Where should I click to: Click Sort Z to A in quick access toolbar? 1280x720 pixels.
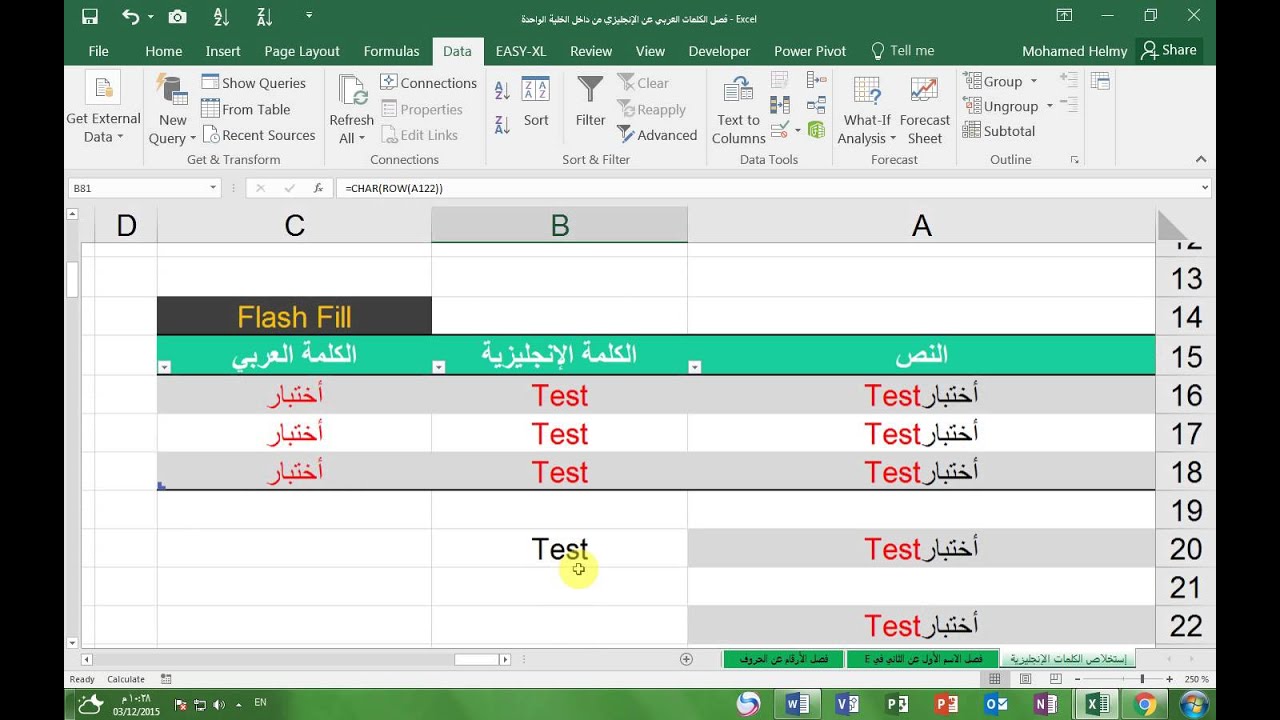[x=265, y=16]
